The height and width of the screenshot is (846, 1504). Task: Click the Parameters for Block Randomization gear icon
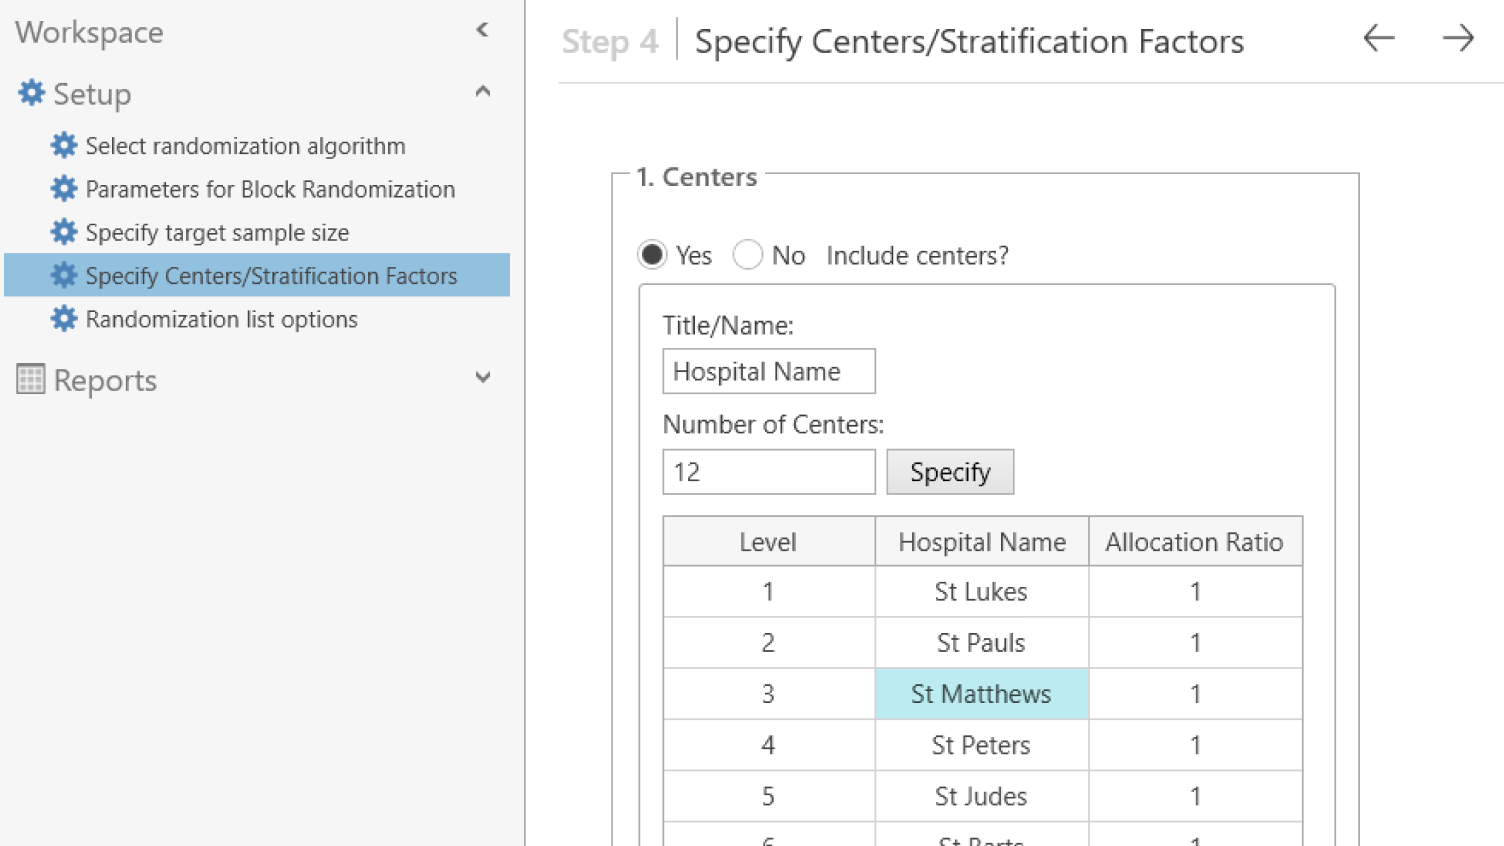point(63,189)
